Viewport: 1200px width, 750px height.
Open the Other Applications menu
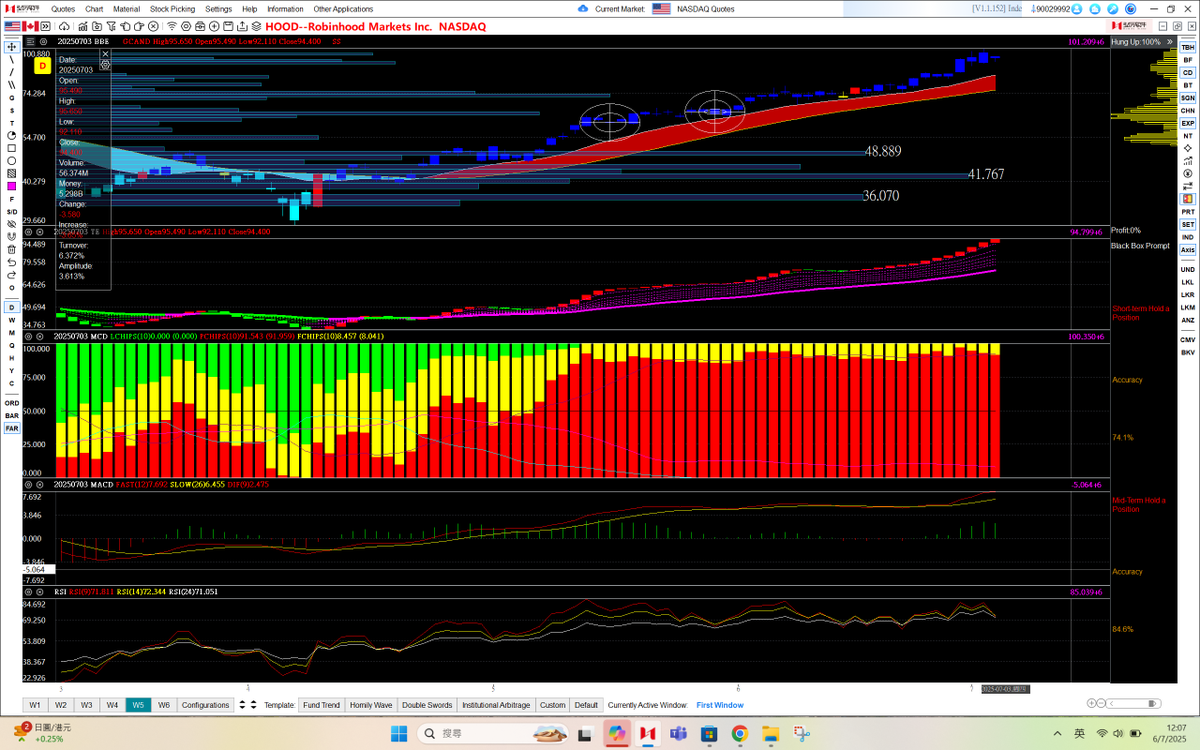tap(343, 8)
